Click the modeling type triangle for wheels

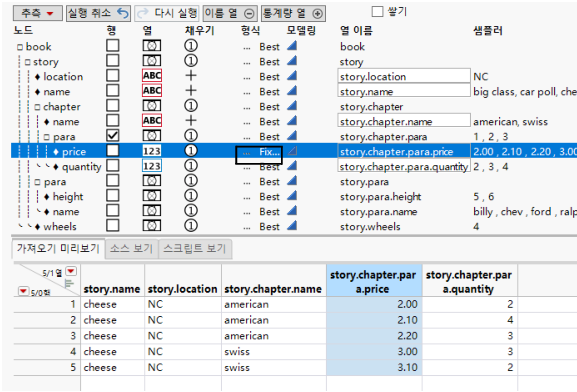[292, 226]
